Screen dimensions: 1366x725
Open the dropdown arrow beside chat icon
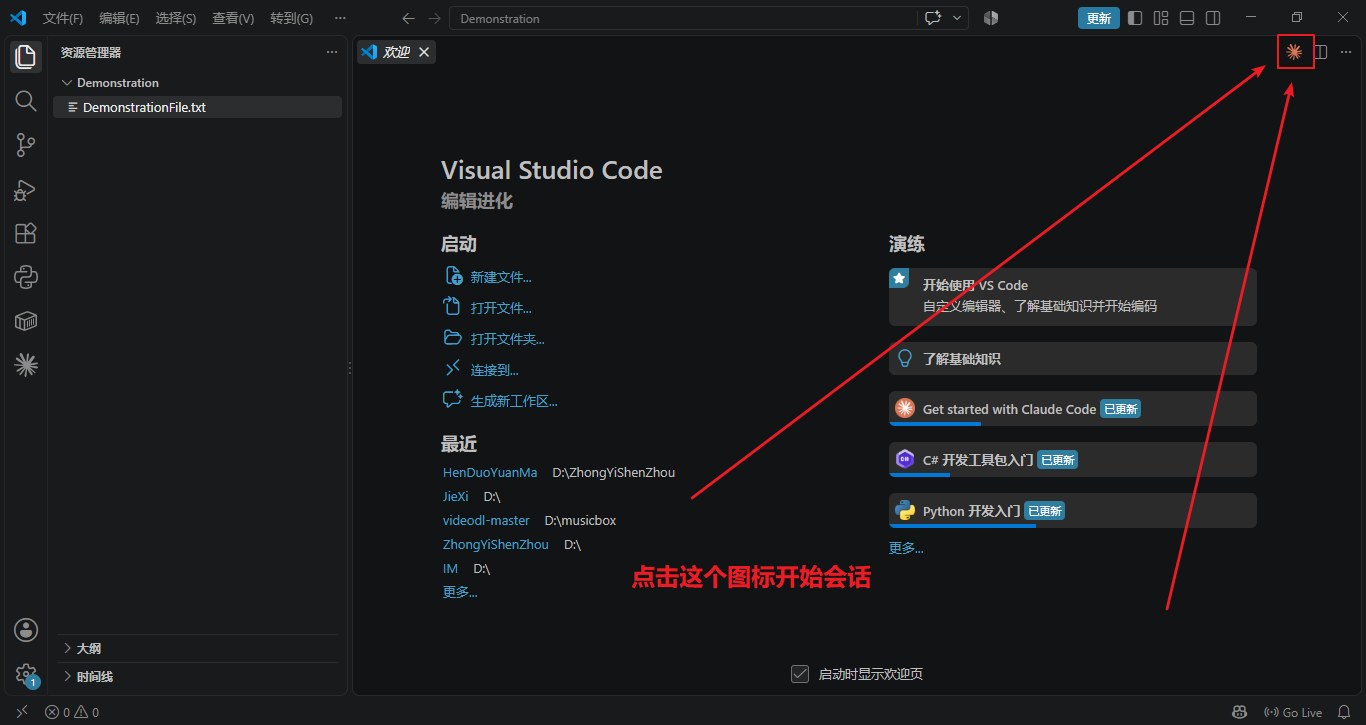pyautogui.click(x=958, y=18)
